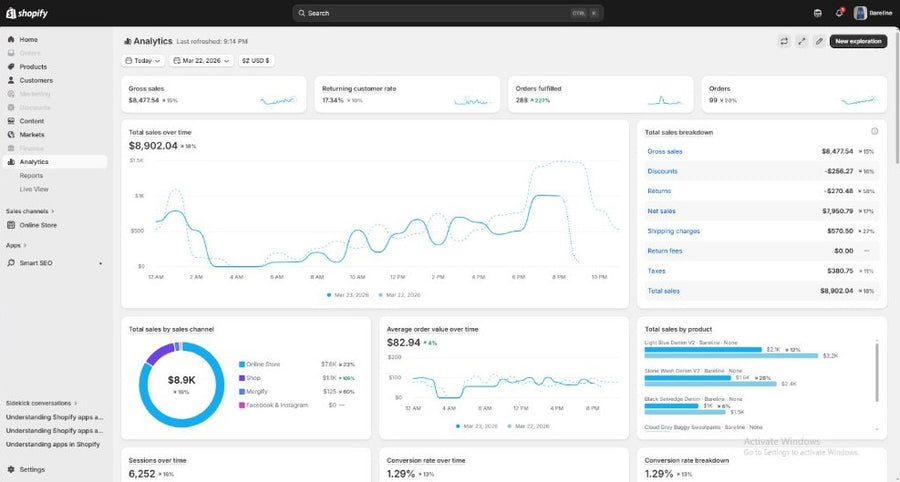Open Average order value over time title
900x482 pixels.
432,329
